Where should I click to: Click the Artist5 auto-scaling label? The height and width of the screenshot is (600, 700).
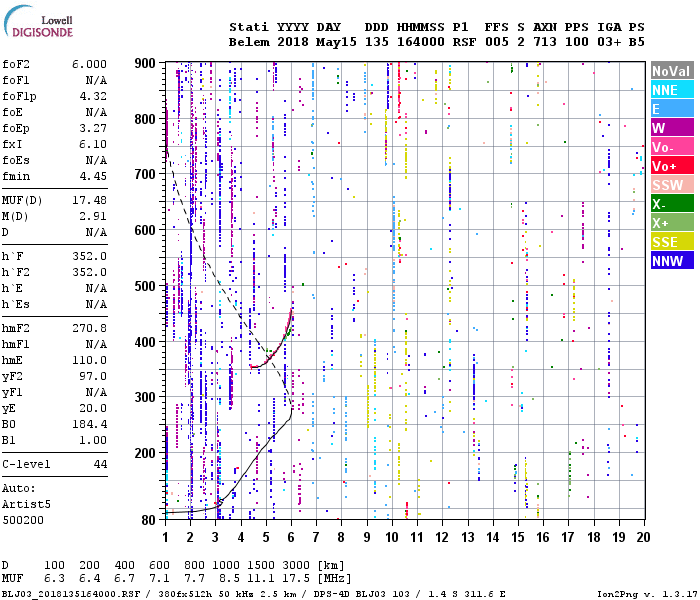pyautogui.click(x=26, y=504)
